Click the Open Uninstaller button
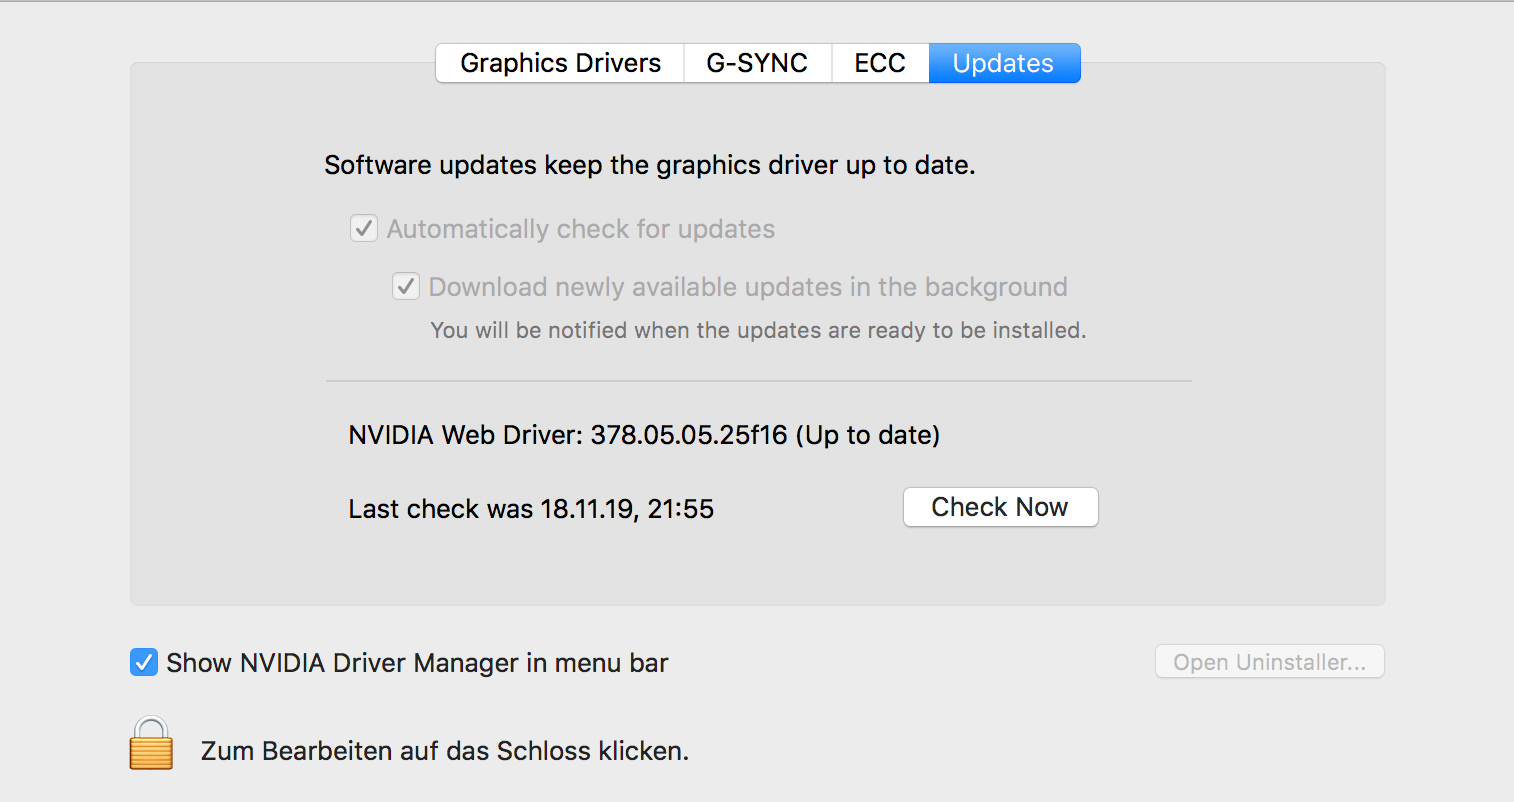 [1269, 662]
